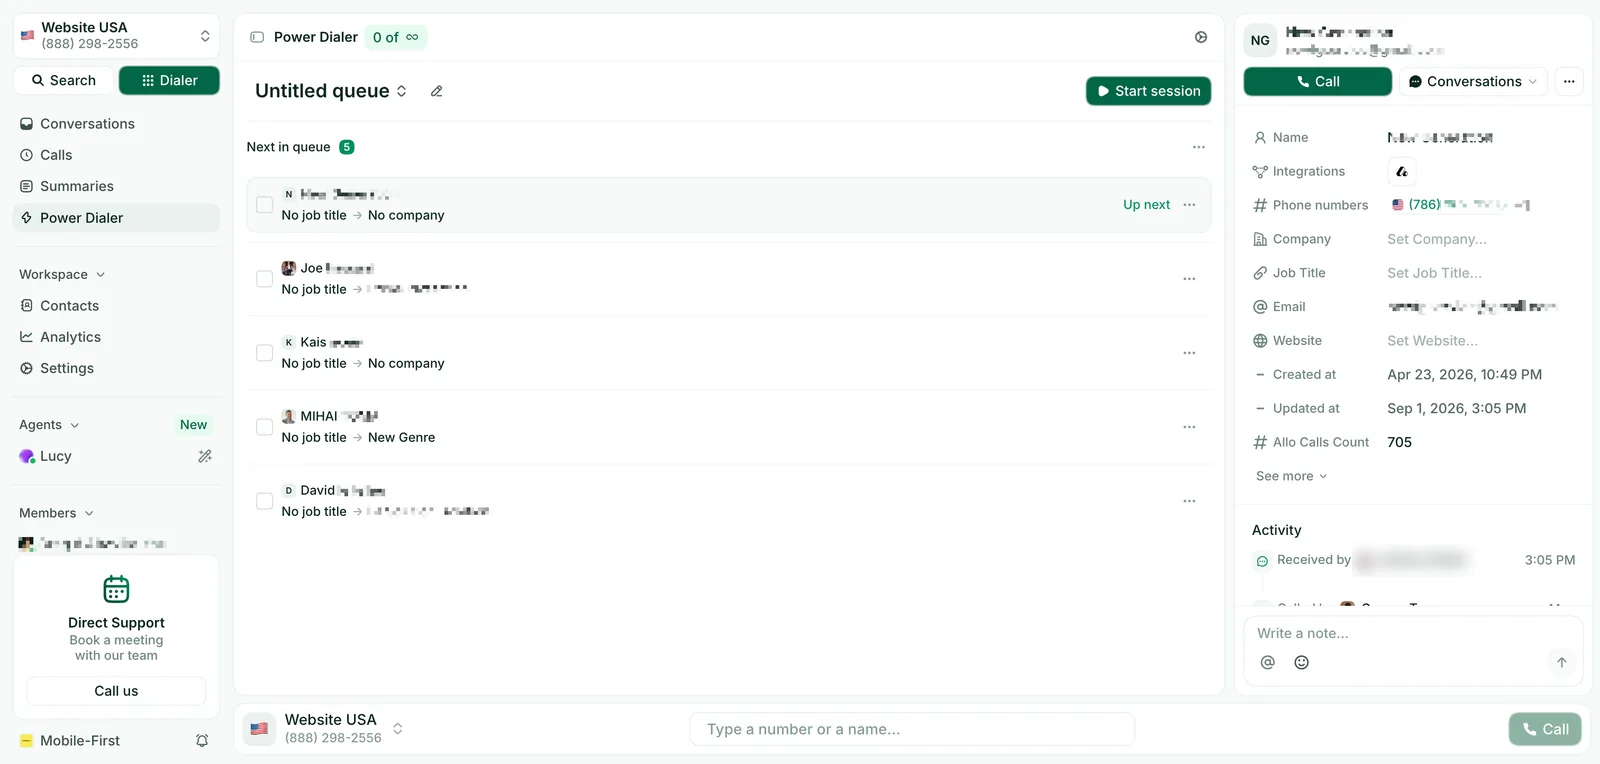Switch to the Search tab

coord(64,80)
